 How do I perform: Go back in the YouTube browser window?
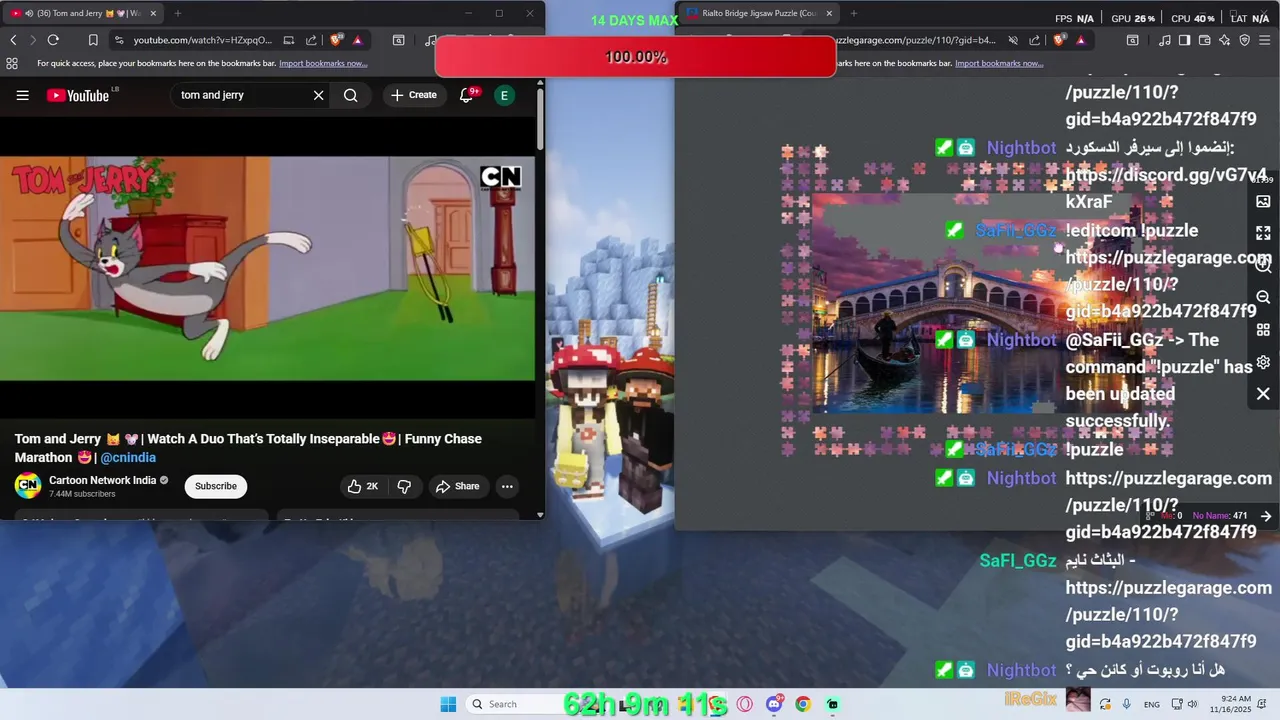click(13, 40)
